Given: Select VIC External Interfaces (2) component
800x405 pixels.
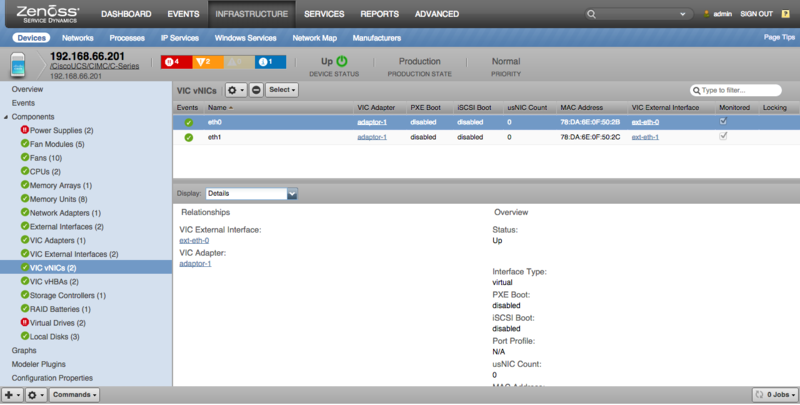Looking at the screenshot, I should point(74,254).
